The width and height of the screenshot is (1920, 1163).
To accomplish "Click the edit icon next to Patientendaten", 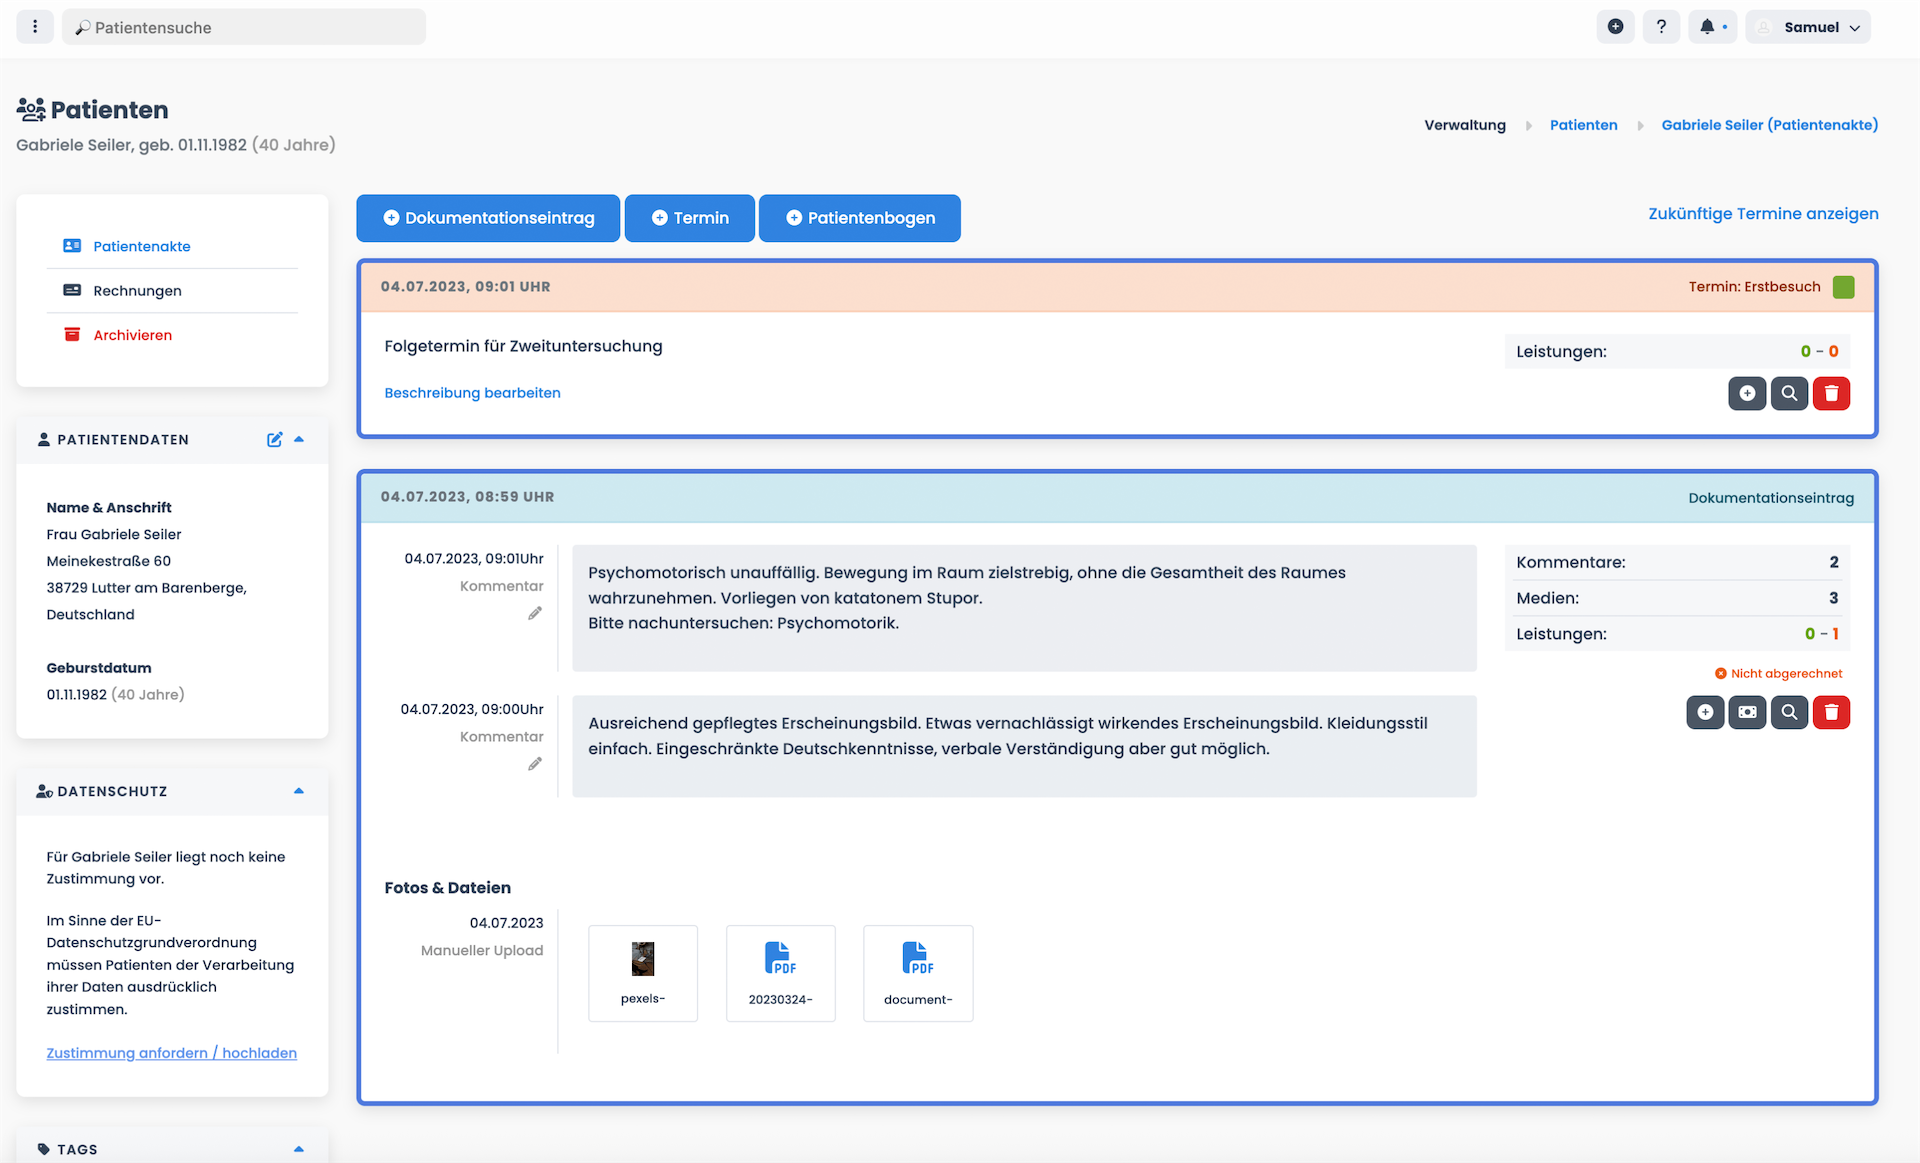I will [274, 439].
